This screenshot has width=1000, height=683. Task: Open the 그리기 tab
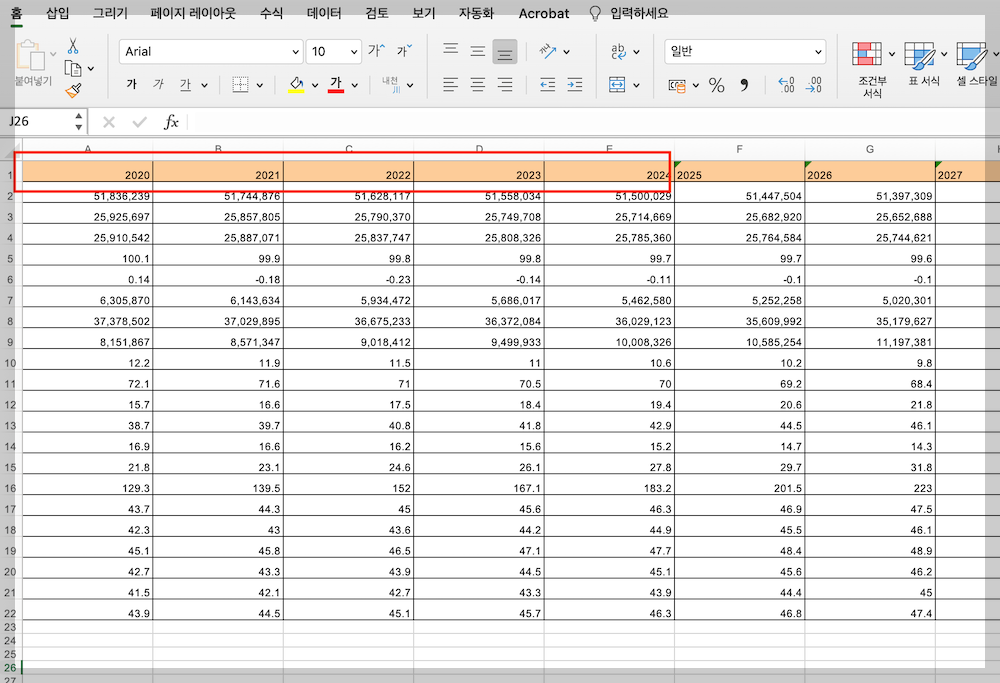(110, 13)
